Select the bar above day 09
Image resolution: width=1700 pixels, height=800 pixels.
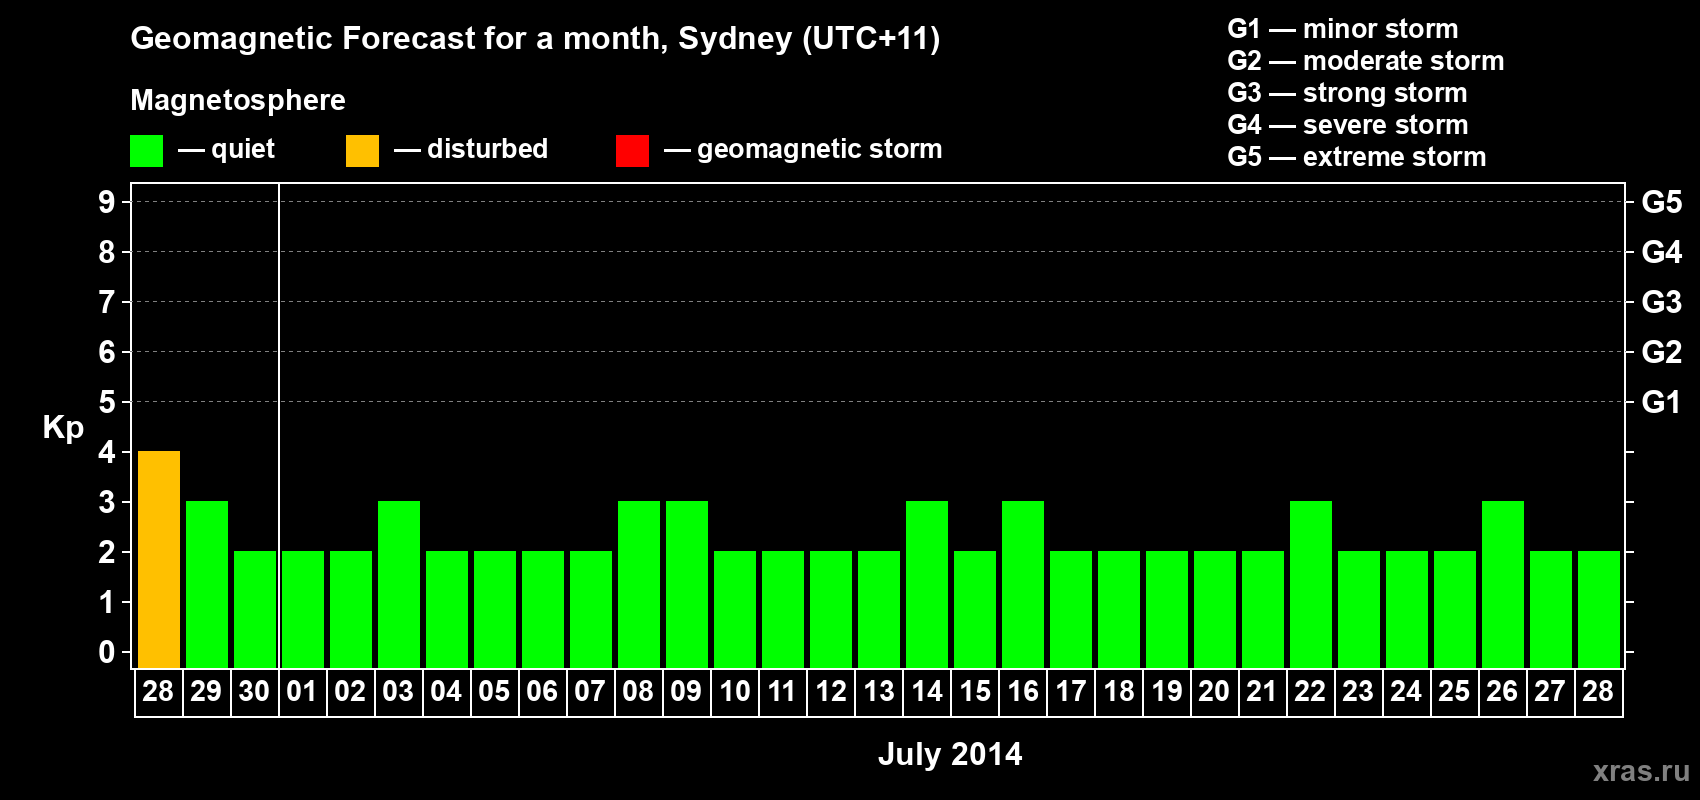tap(687, 584)
